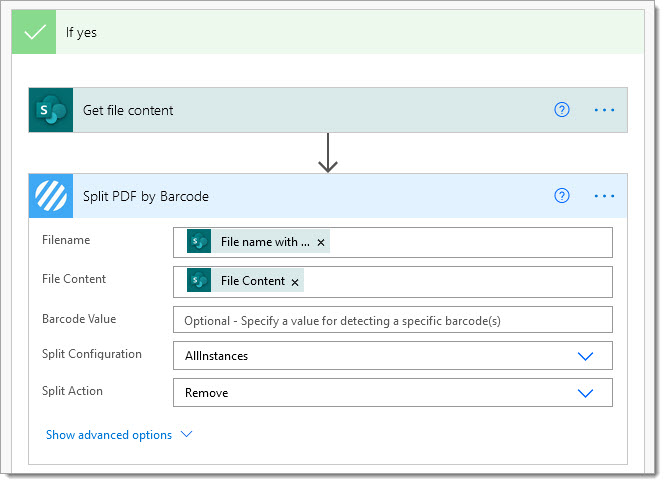Image resolution: width=665 pixels, height=484 pixels.
Task: Open the ellipsis menu for Split PDF by Barcode
Action: tap(604, 196)
